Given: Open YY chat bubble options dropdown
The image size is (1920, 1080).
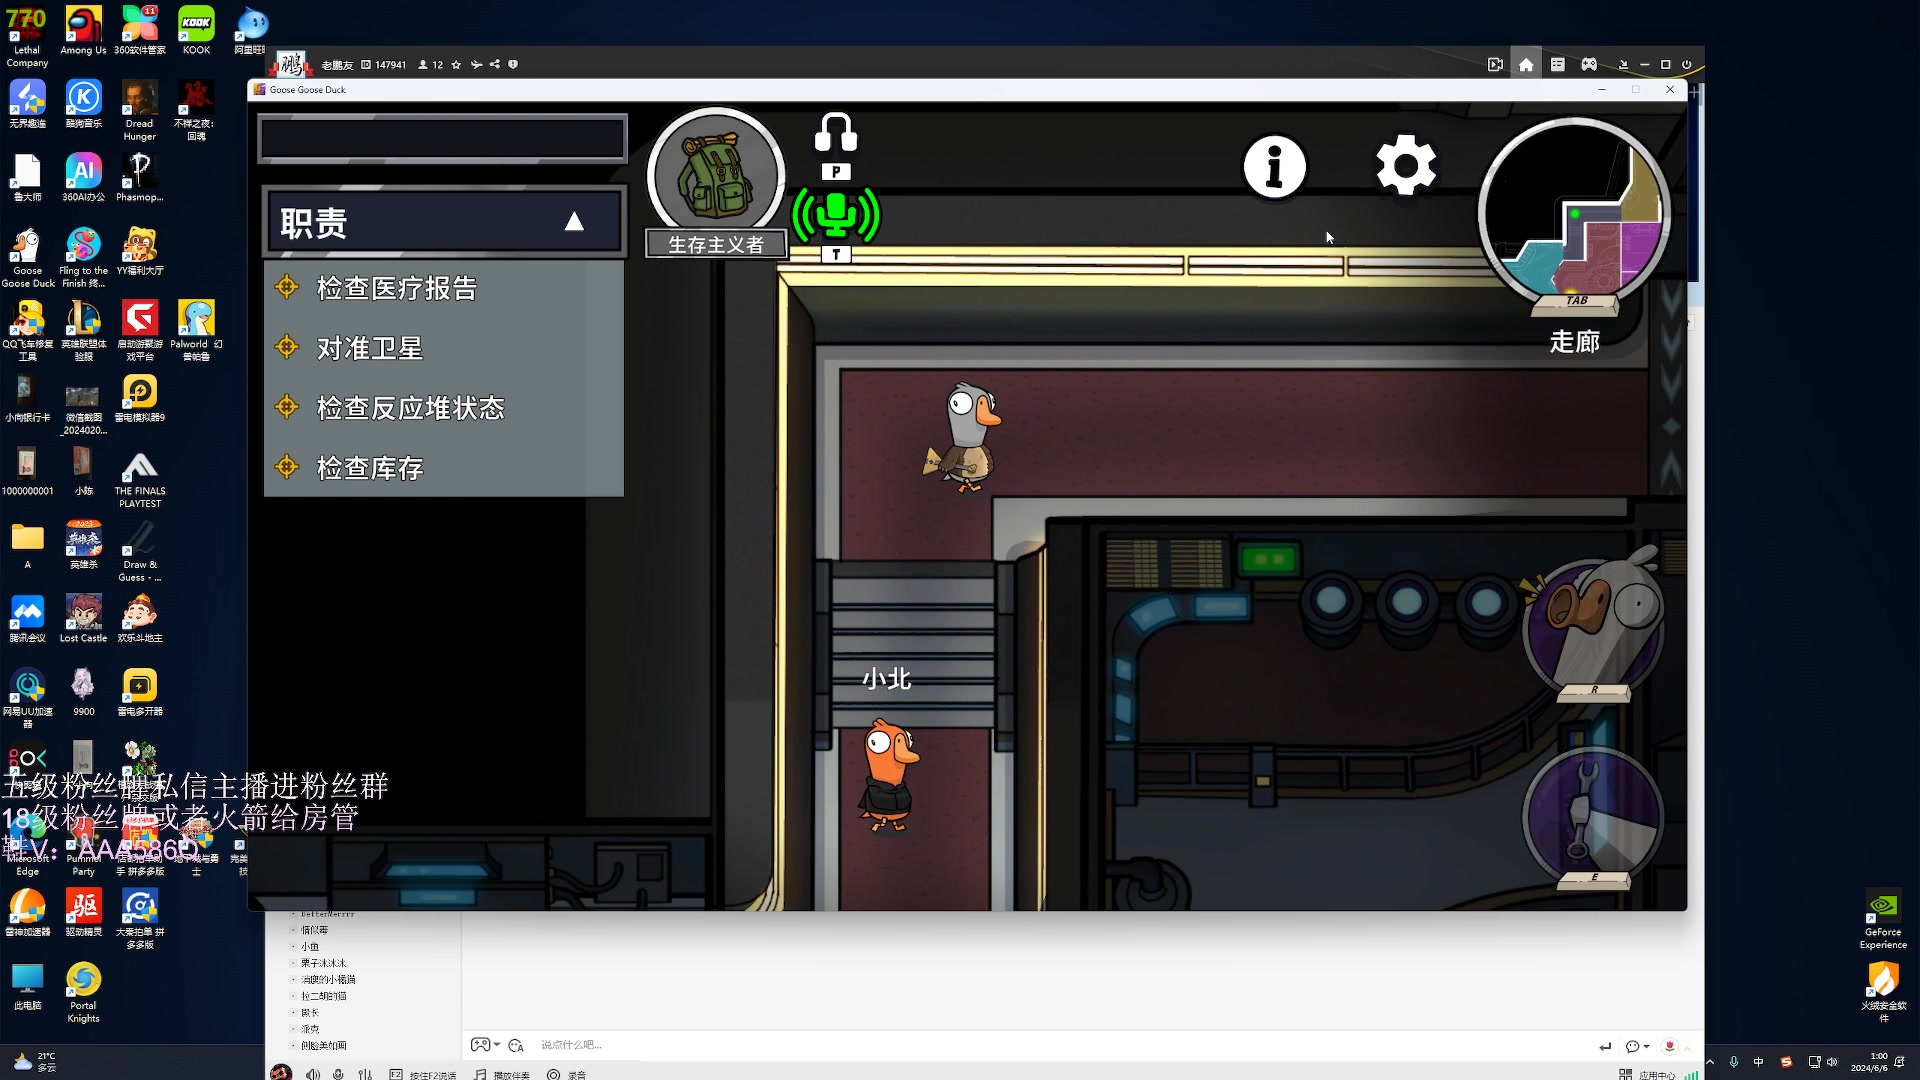Looking at the screenshot, I should pos(1637,1046).
